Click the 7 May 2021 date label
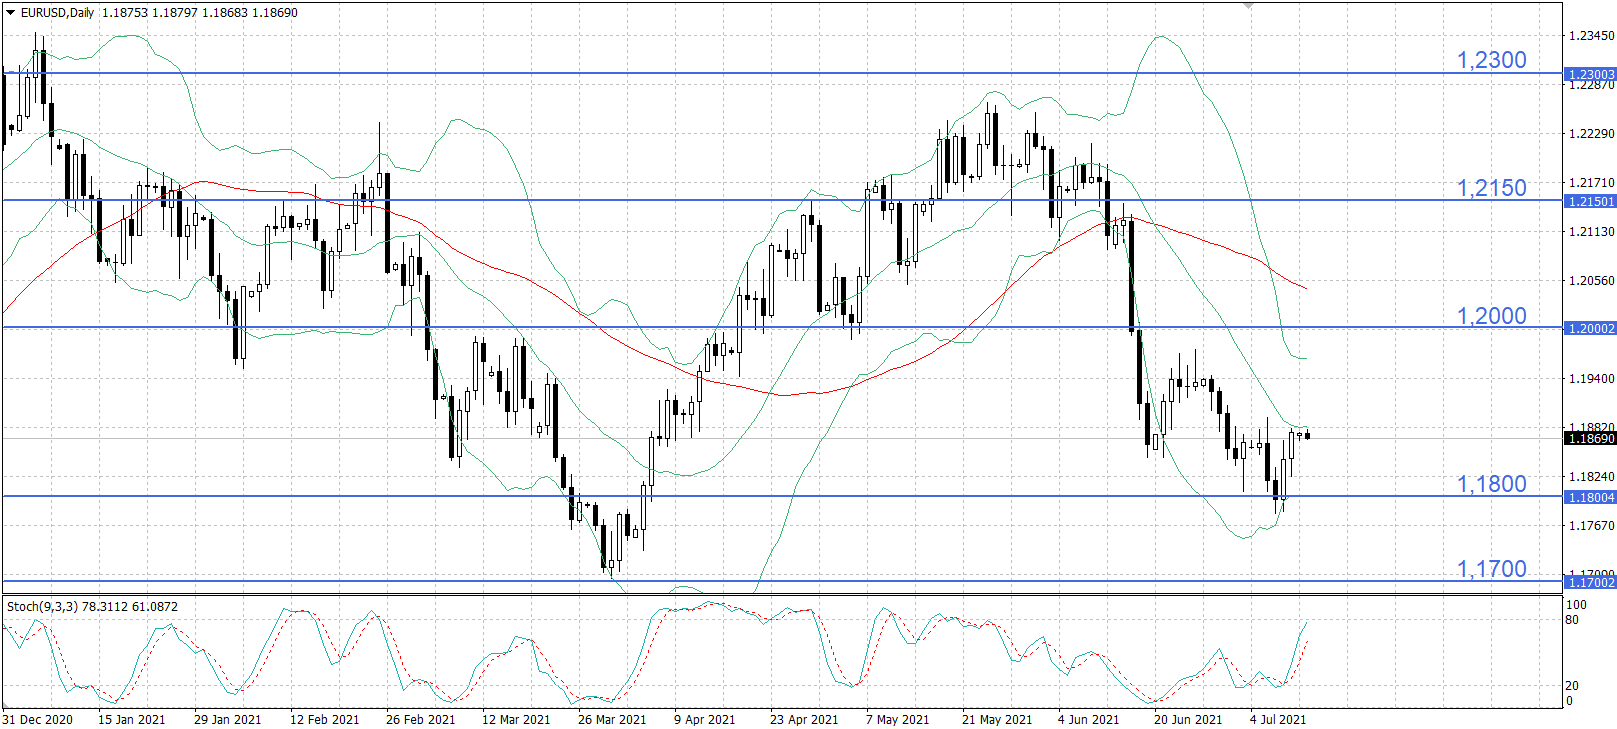Image resolution: width=1617 pixels, height=729 pixels. tap(898, 719)
